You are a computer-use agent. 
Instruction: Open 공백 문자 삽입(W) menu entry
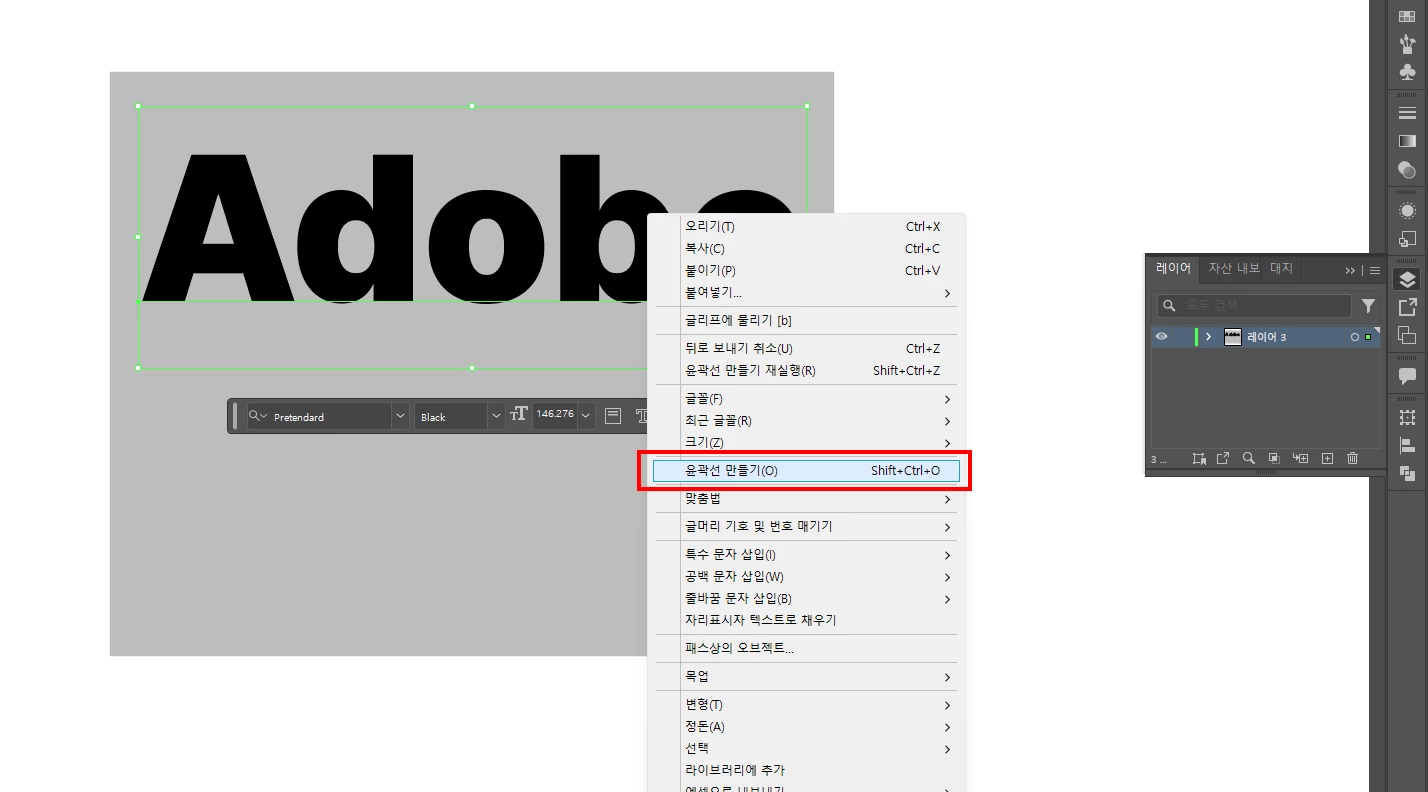[806, 576]
